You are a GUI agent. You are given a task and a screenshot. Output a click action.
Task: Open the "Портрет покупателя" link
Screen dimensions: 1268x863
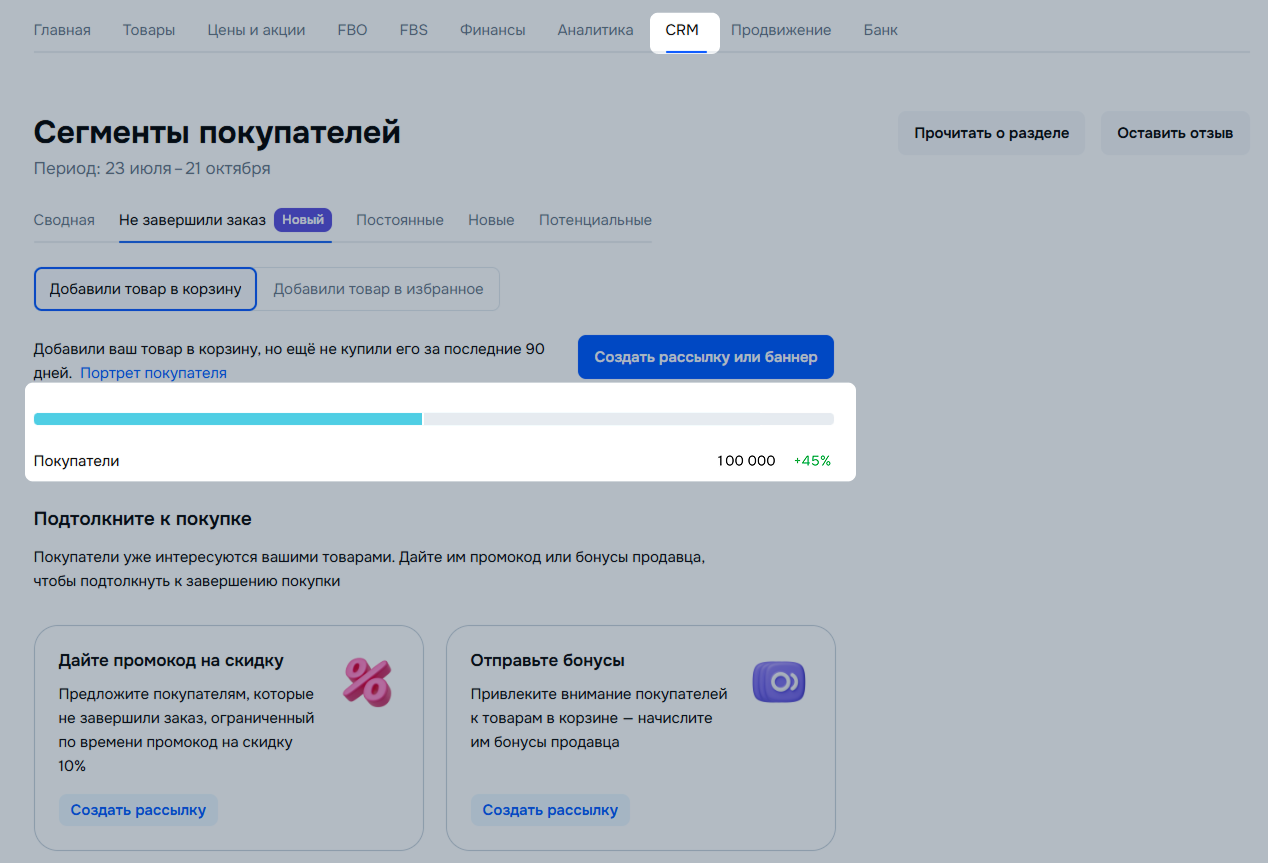pos(153,373)
